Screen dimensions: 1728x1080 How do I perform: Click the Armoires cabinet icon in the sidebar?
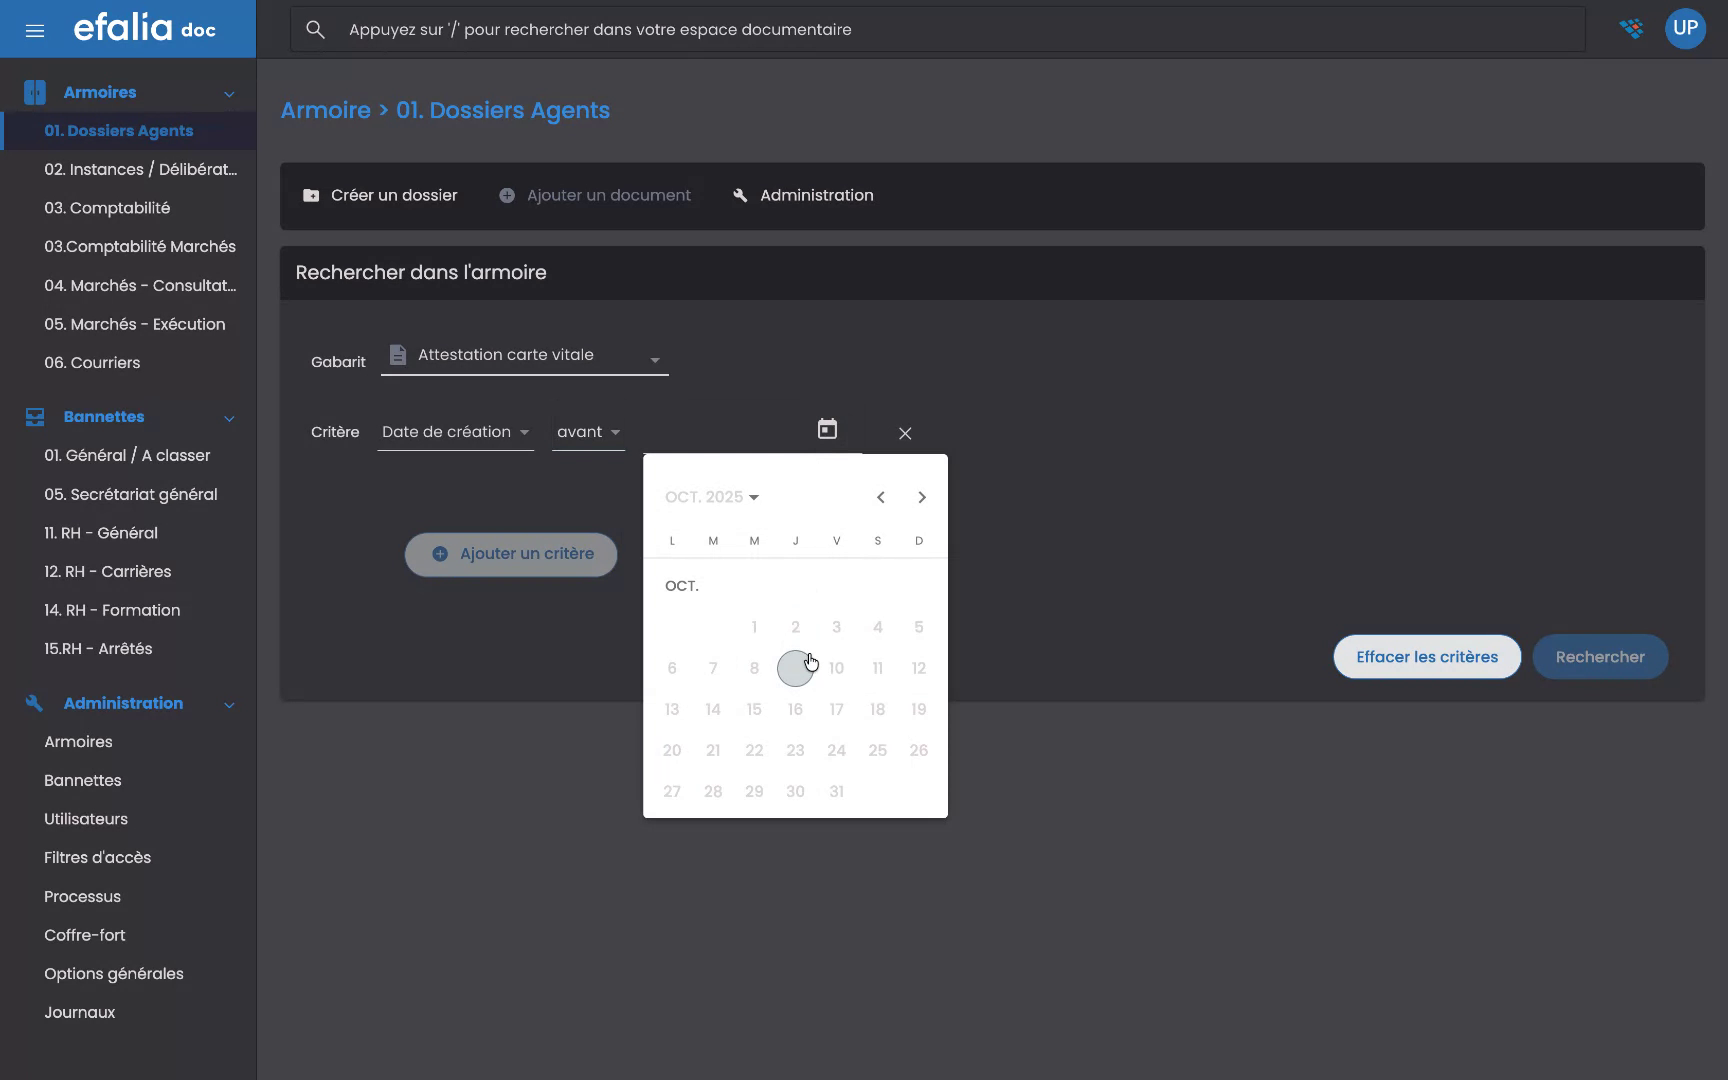point(34,91)
